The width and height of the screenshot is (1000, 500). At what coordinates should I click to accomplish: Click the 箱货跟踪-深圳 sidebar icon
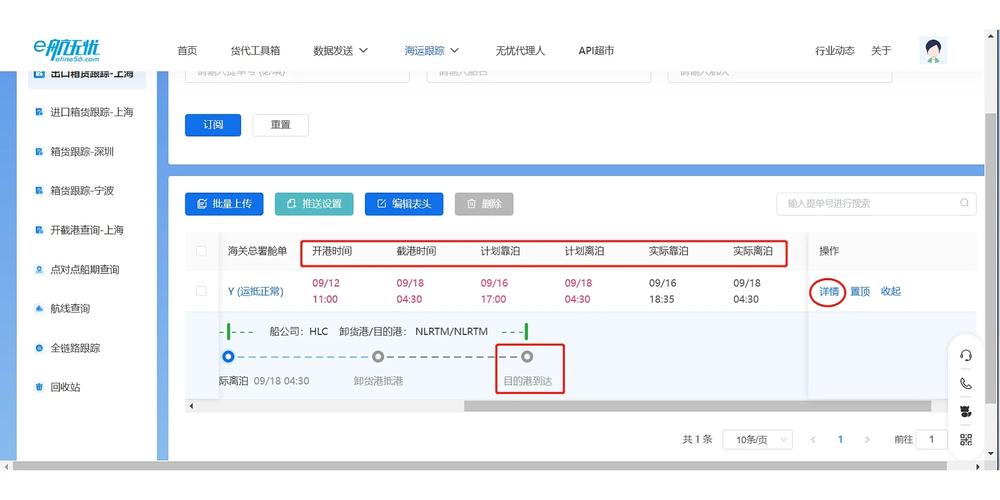coord(39,152)
